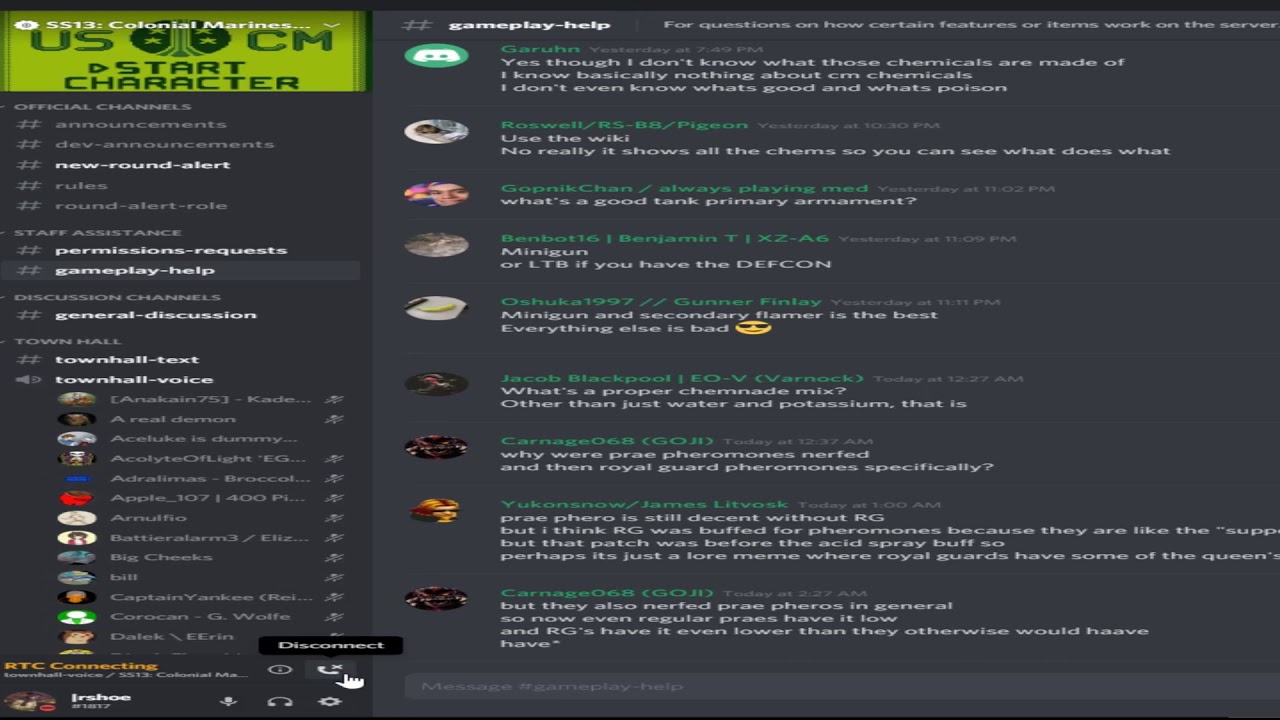Open Roswell/RS-B8/Pigeon username profile
Screen dimensions: 1280x720
(624, 125)
